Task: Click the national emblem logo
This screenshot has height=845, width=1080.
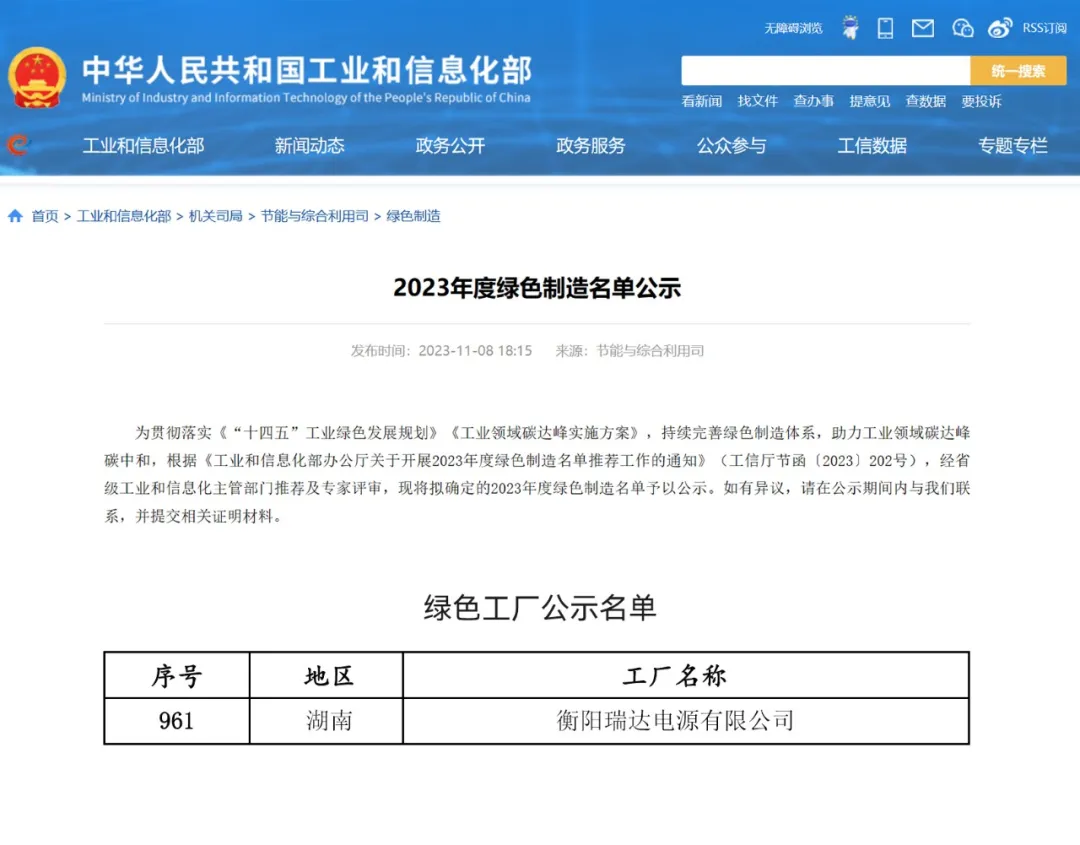Action: click(x=37, y=78)
